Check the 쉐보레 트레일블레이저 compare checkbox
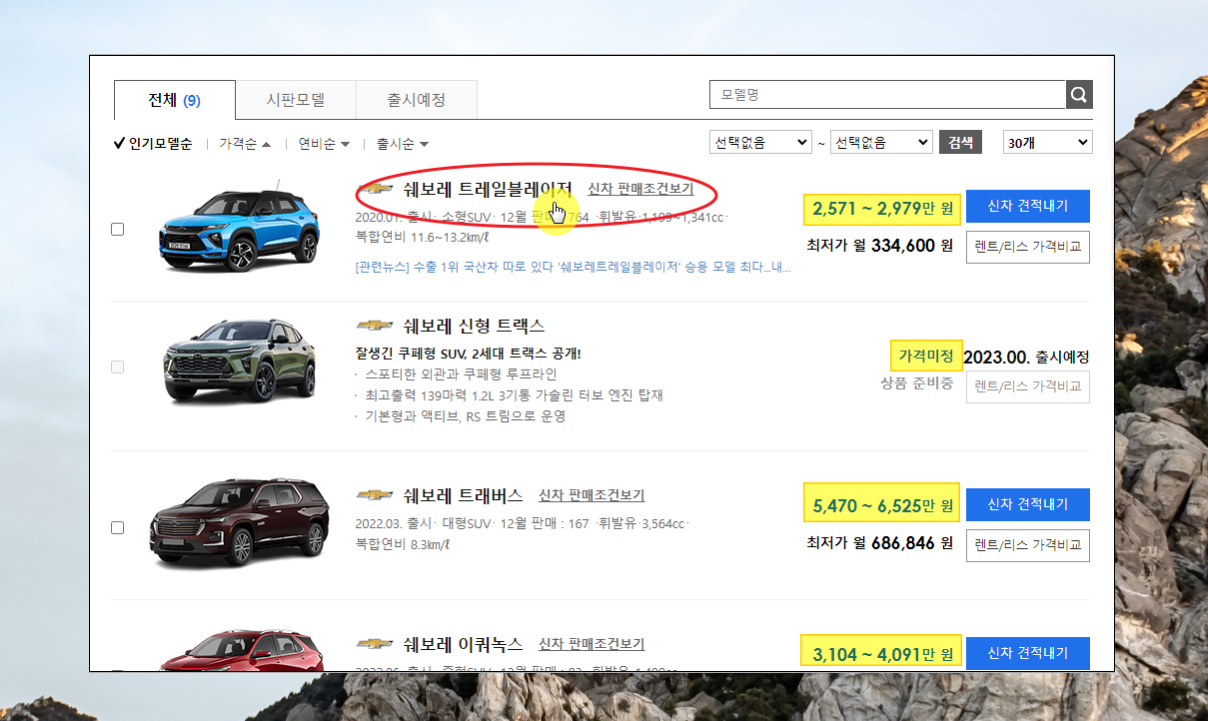Viewport: 1208px width, 721px height. [x=117, y=229]
